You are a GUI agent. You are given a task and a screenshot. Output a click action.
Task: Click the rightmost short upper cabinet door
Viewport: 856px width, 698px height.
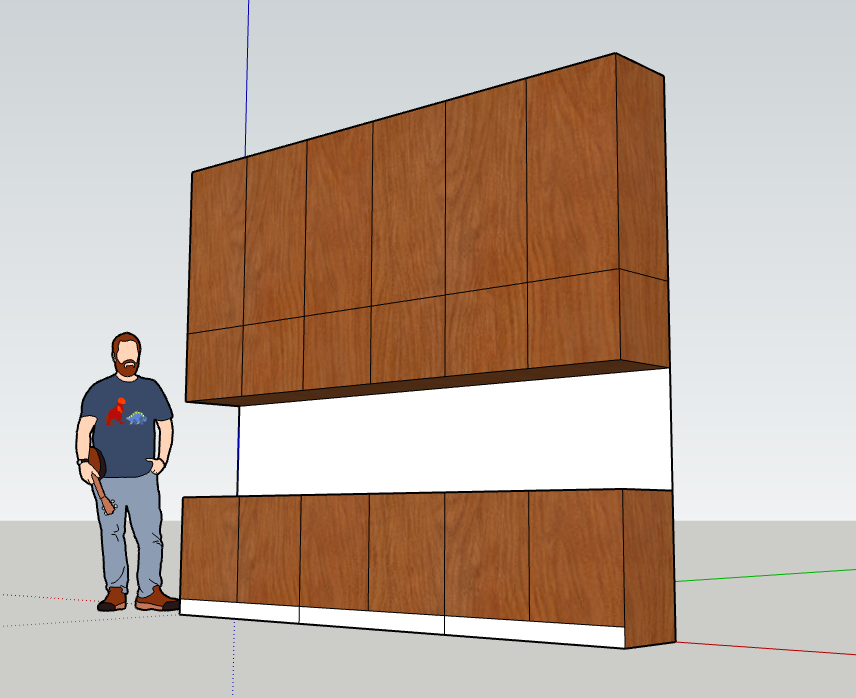click(x=572, y=320)
